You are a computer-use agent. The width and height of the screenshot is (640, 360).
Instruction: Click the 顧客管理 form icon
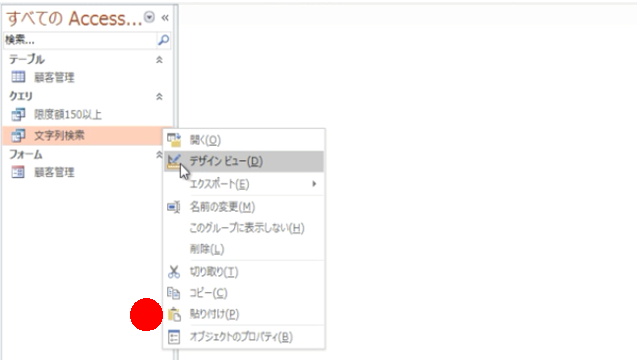(x=18, y=172)
